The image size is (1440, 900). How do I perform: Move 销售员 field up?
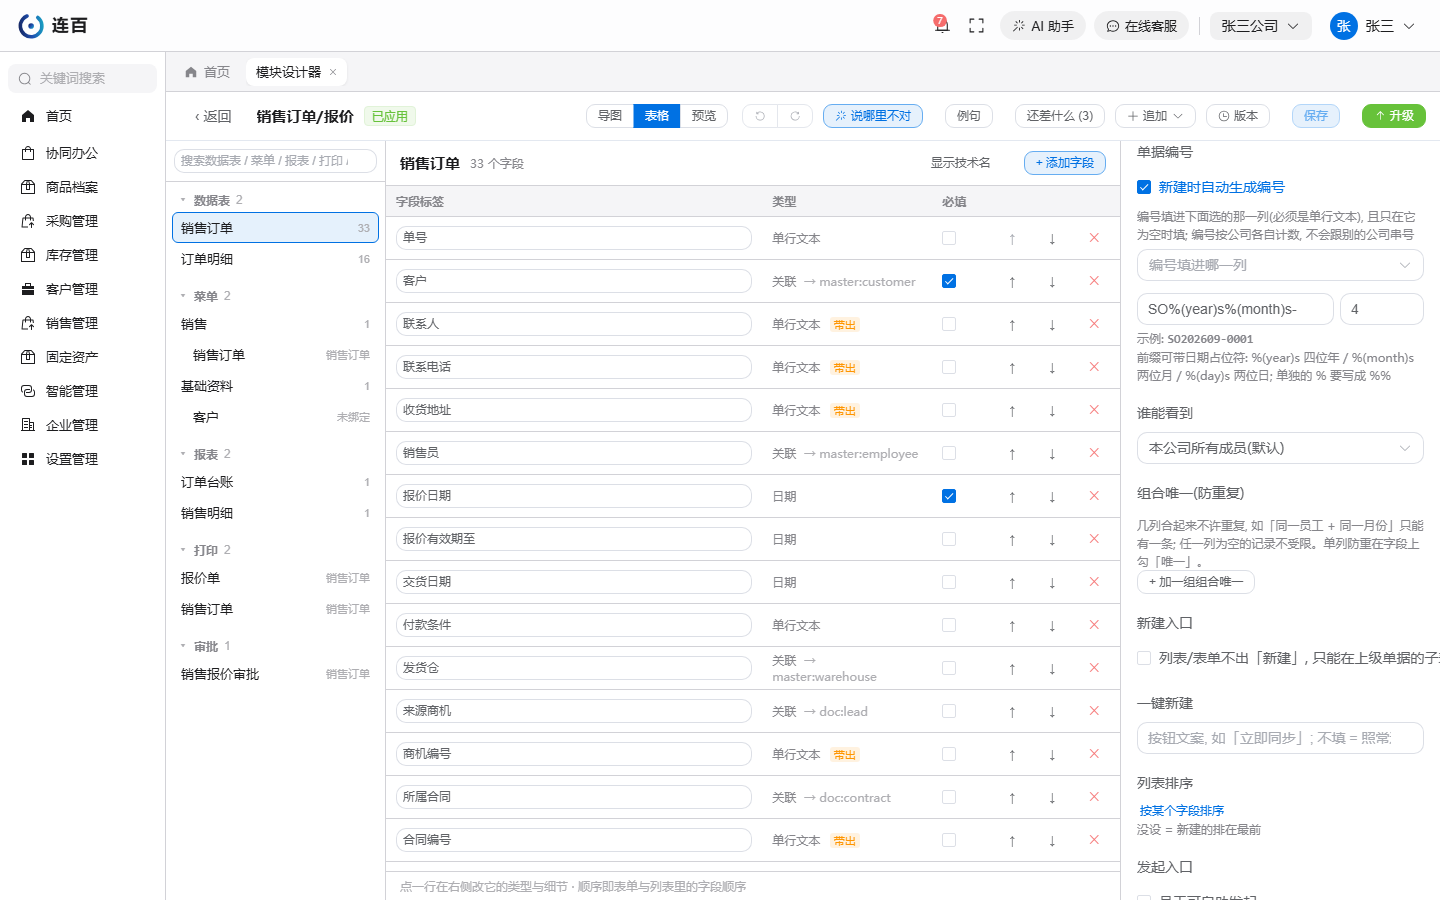(x=1012, y=453)
